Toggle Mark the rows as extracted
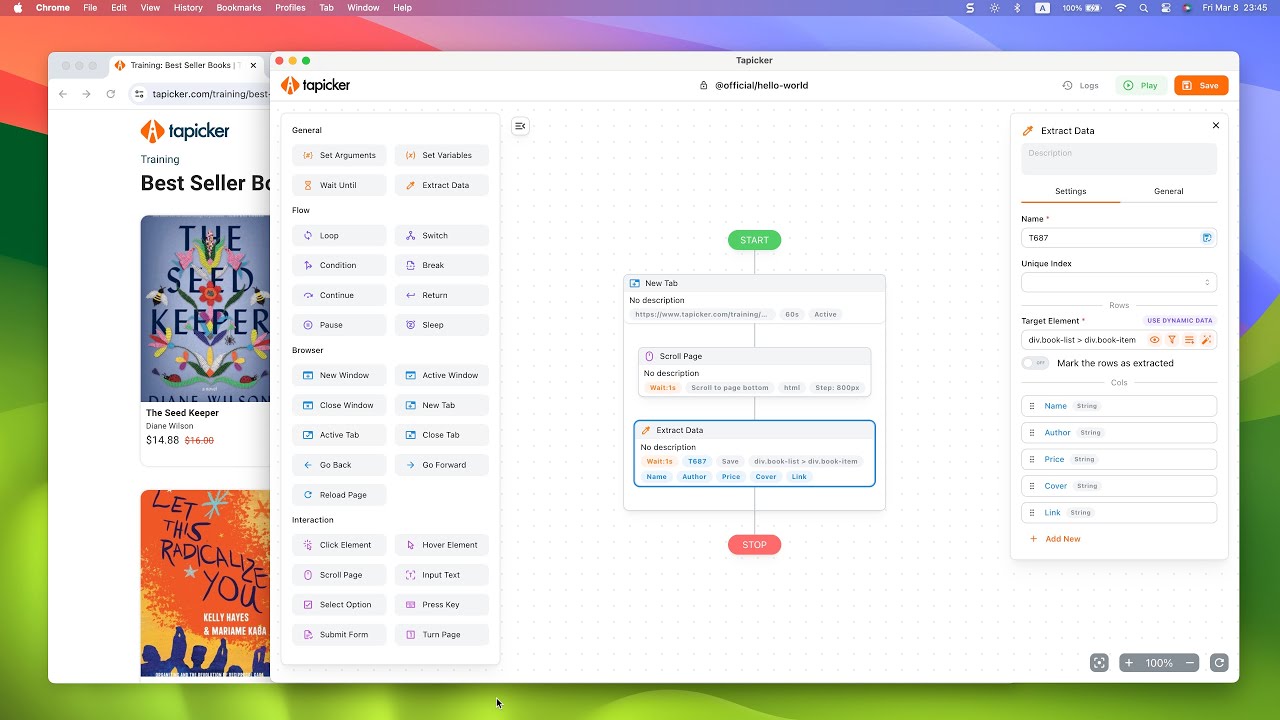 (x=1035, y=363)
